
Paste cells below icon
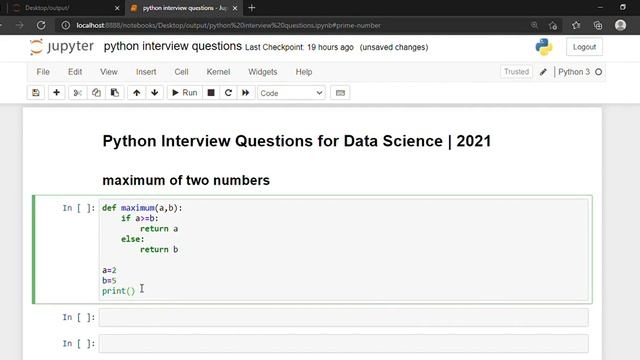pos(115,93)
